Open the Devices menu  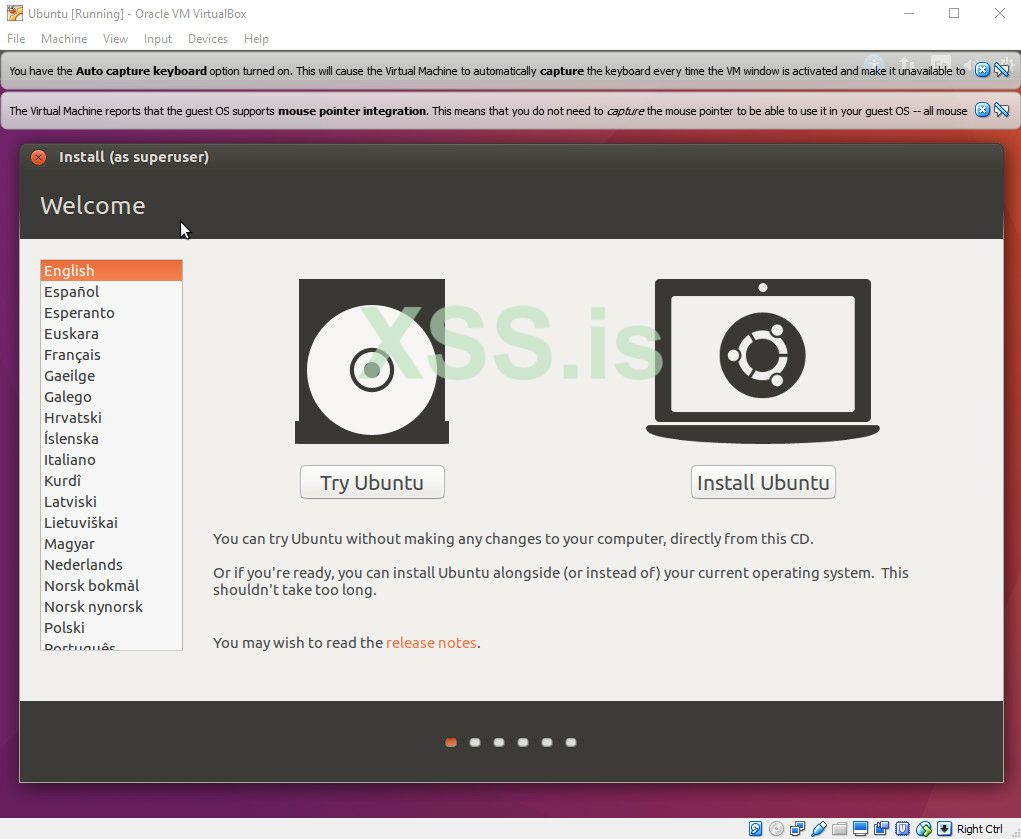208,39
